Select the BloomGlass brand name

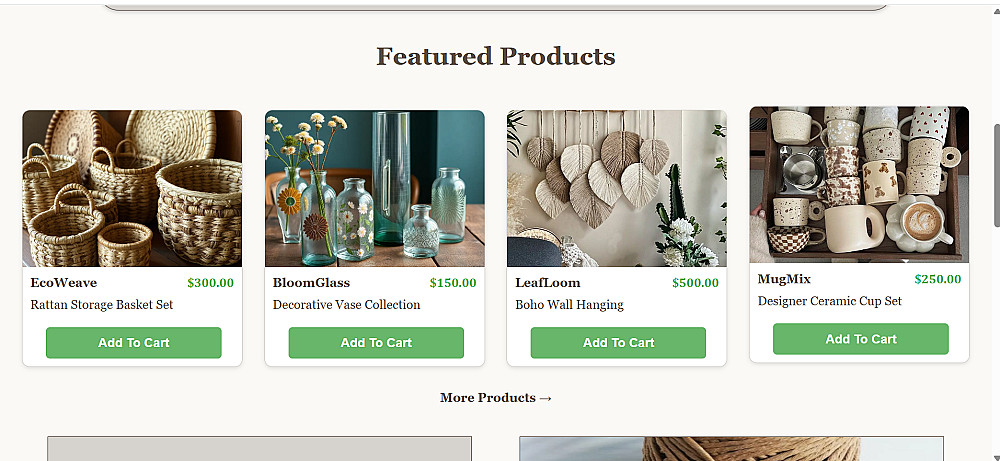pos(311,282)
